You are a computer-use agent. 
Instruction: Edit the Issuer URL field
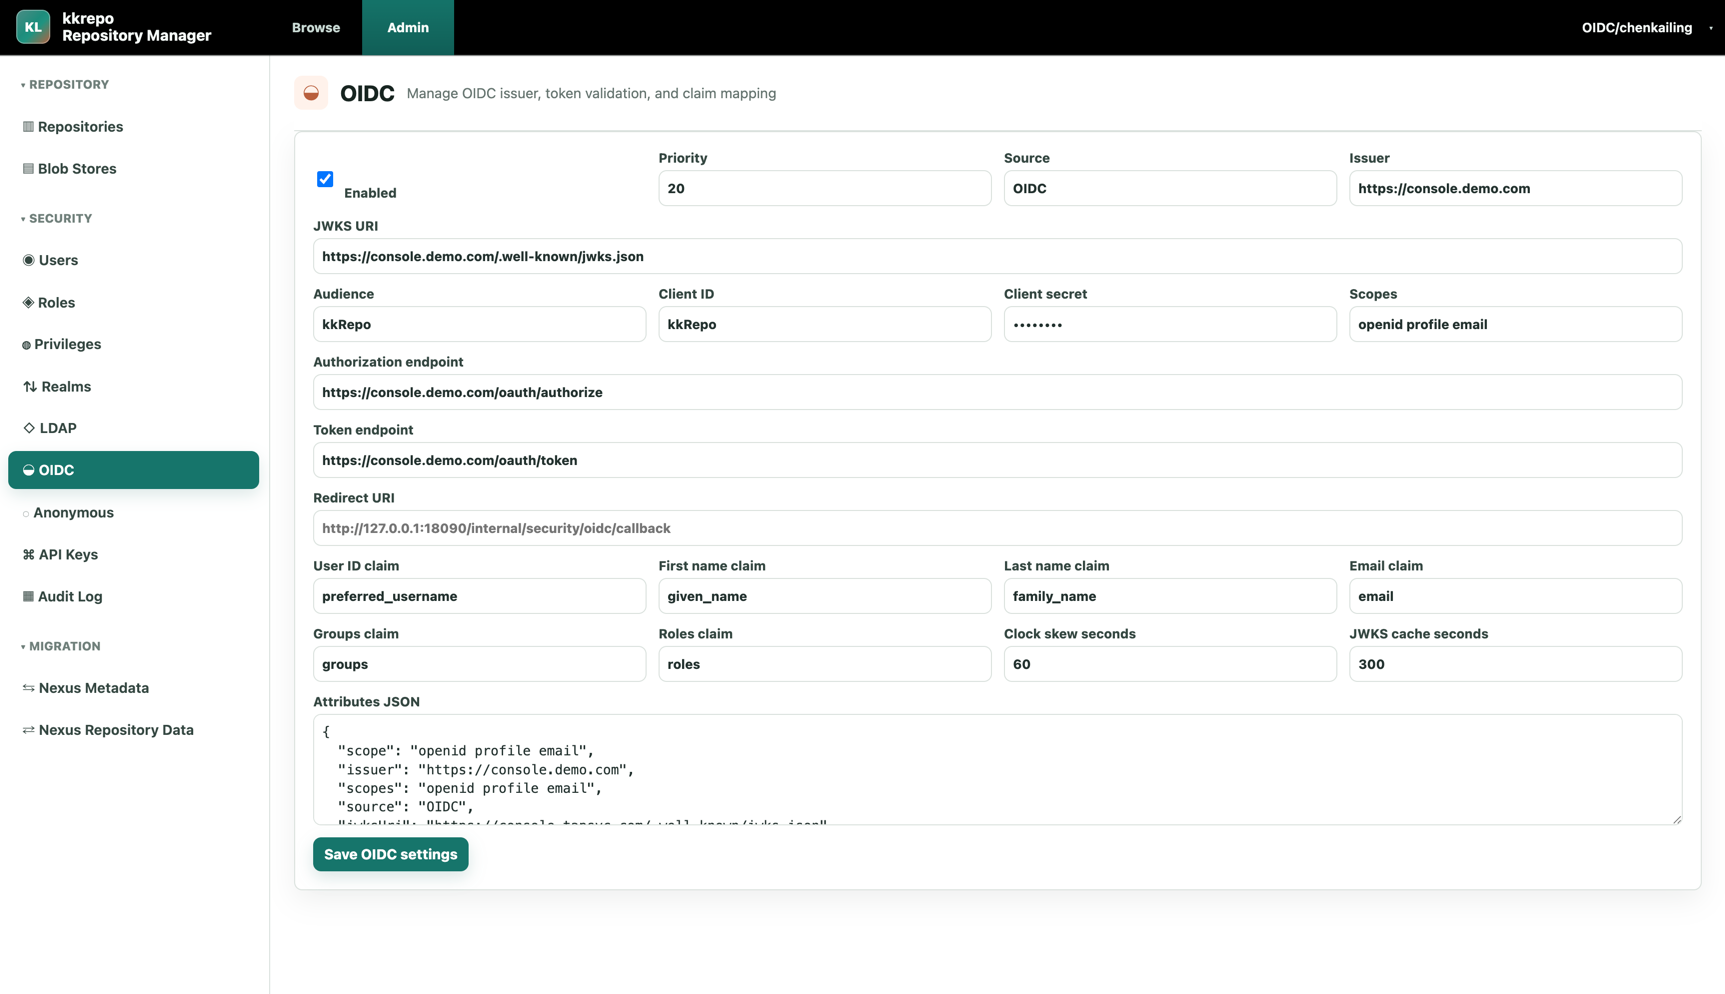click(x=1515, y=188)
